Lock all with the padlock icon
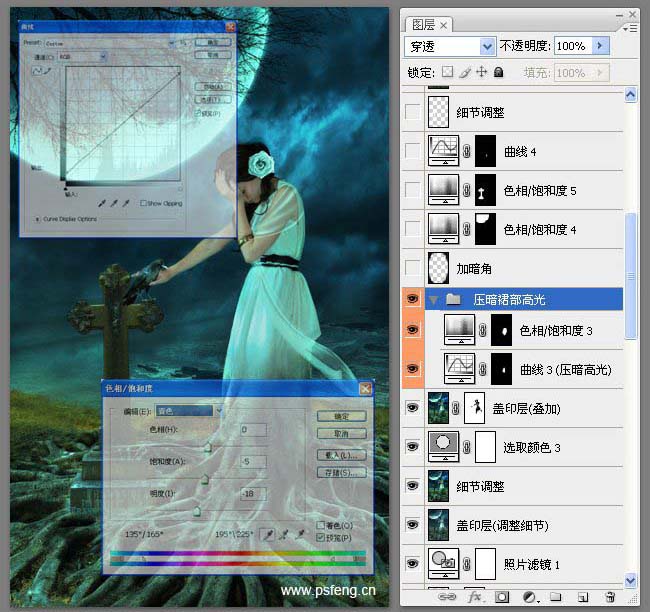 (x=499, y=72)
